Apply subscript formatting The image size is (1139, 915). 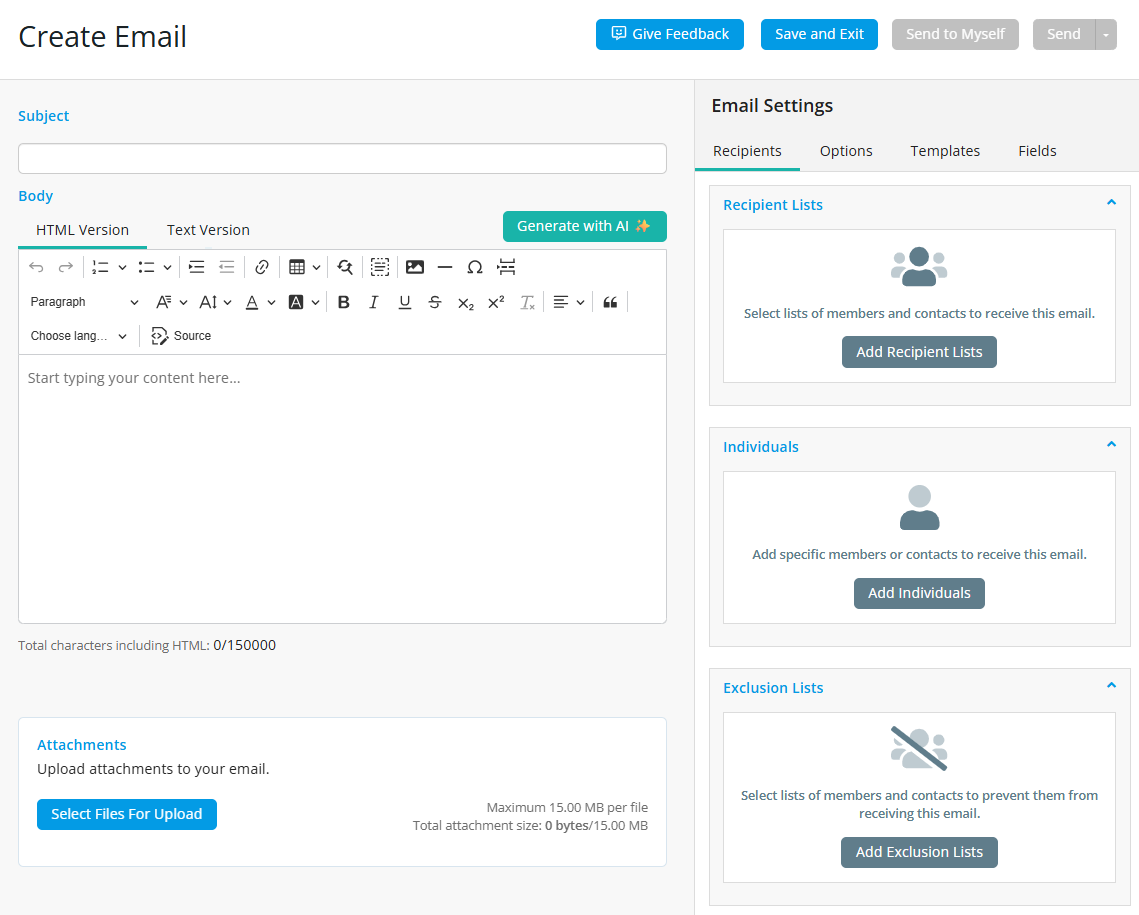(466, 302)
